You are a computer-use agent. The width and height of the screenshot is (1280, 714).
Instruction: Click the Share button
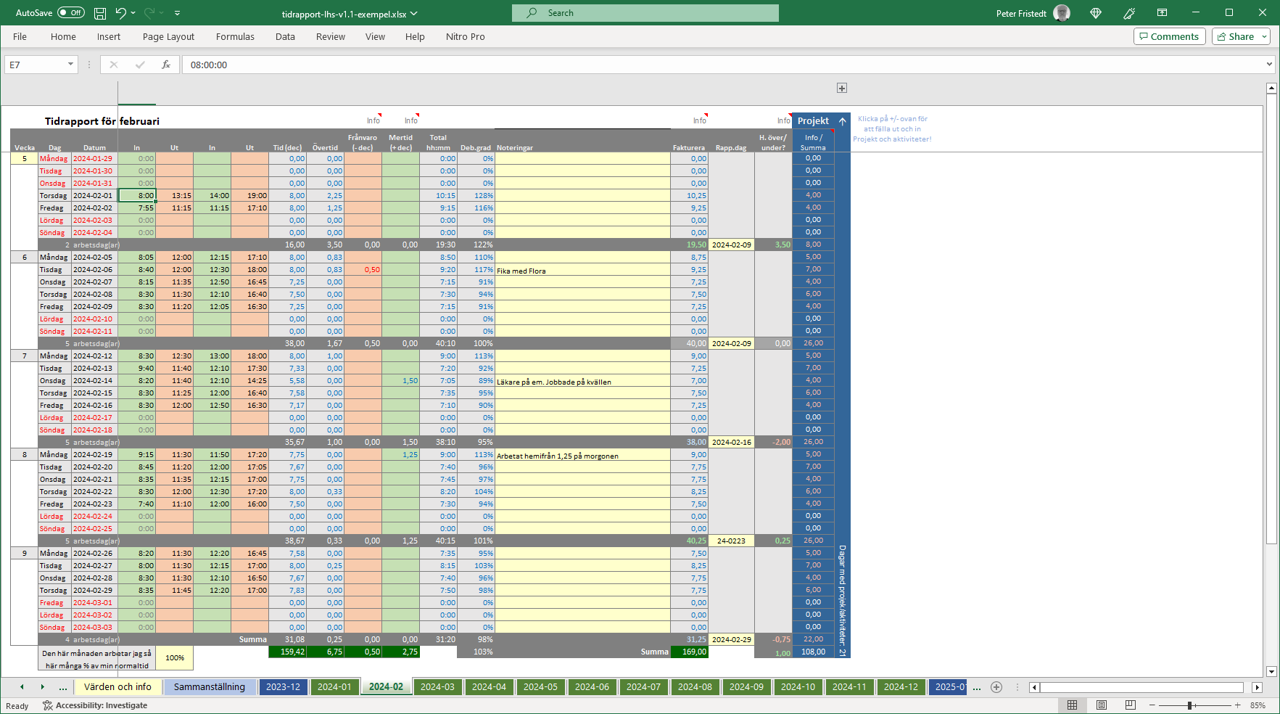tap(1240, 37)
